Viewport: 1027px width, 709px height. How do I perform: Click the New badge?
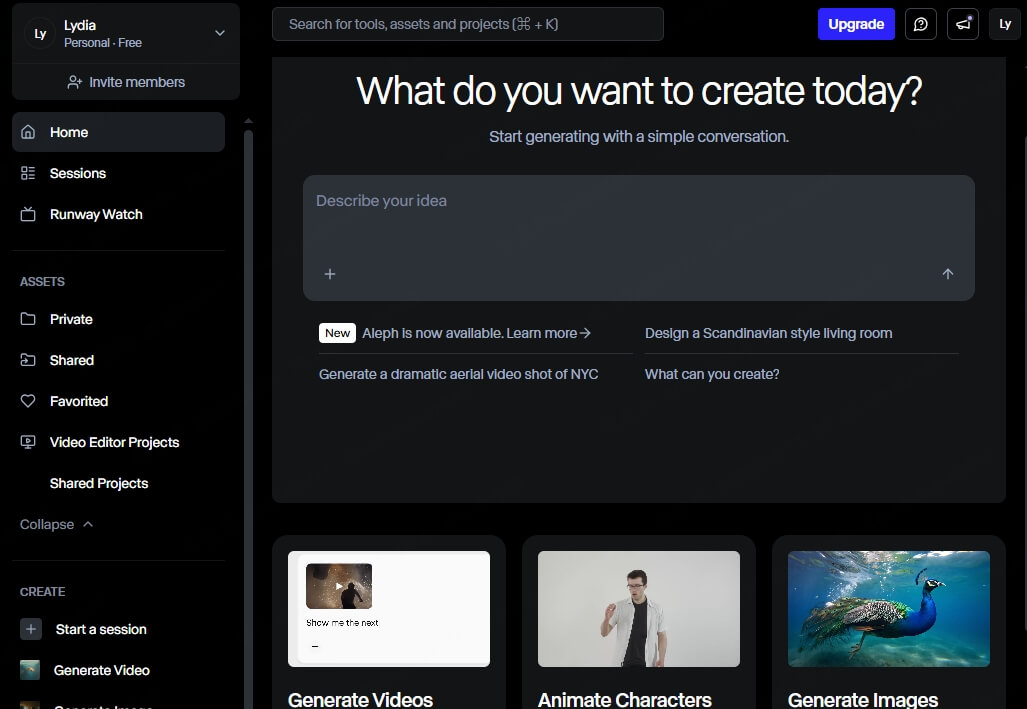coord(337,333)
